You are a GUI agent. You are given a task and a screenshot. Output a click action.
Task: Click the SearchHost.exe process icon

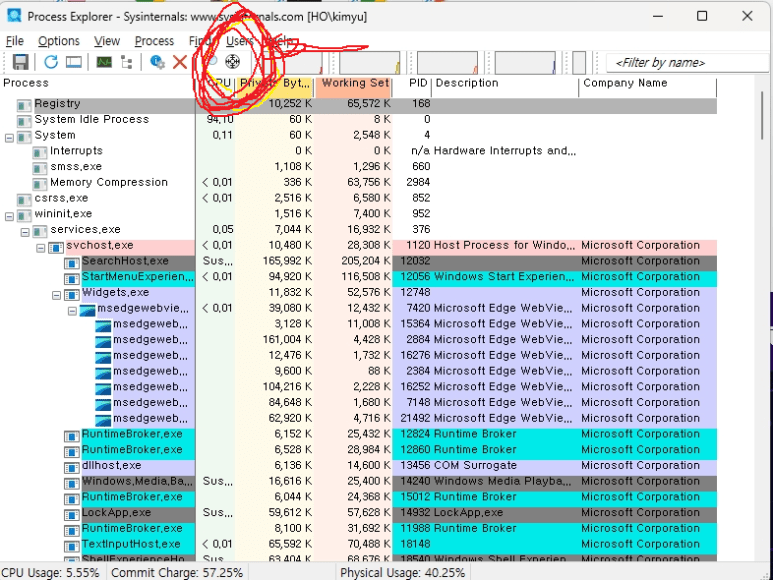[x=71, y=263]
